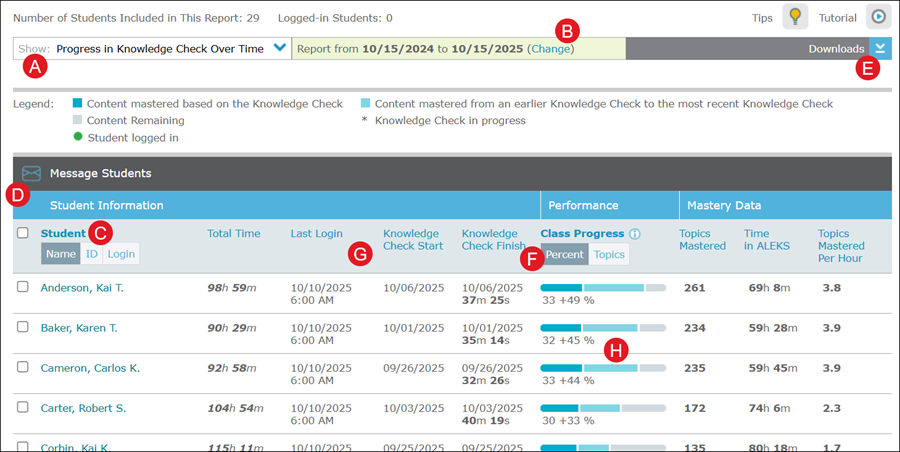Screen dimensions: 900x452
Task: Open the Tutorial play icon
Action: click(x=878, y=17)
